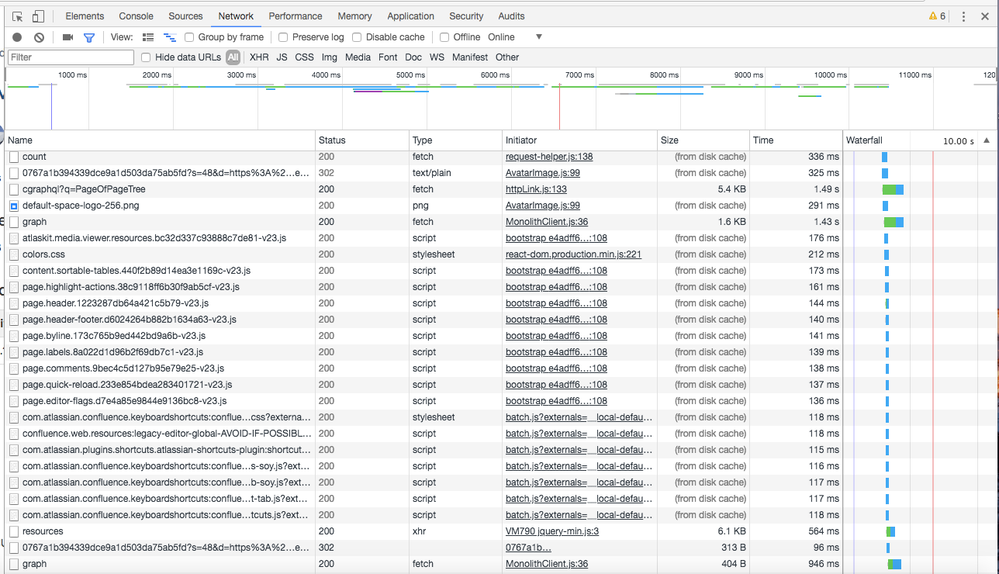Switch to large request rows view
This screenshot has width=999, height=574.
point(148,37)
